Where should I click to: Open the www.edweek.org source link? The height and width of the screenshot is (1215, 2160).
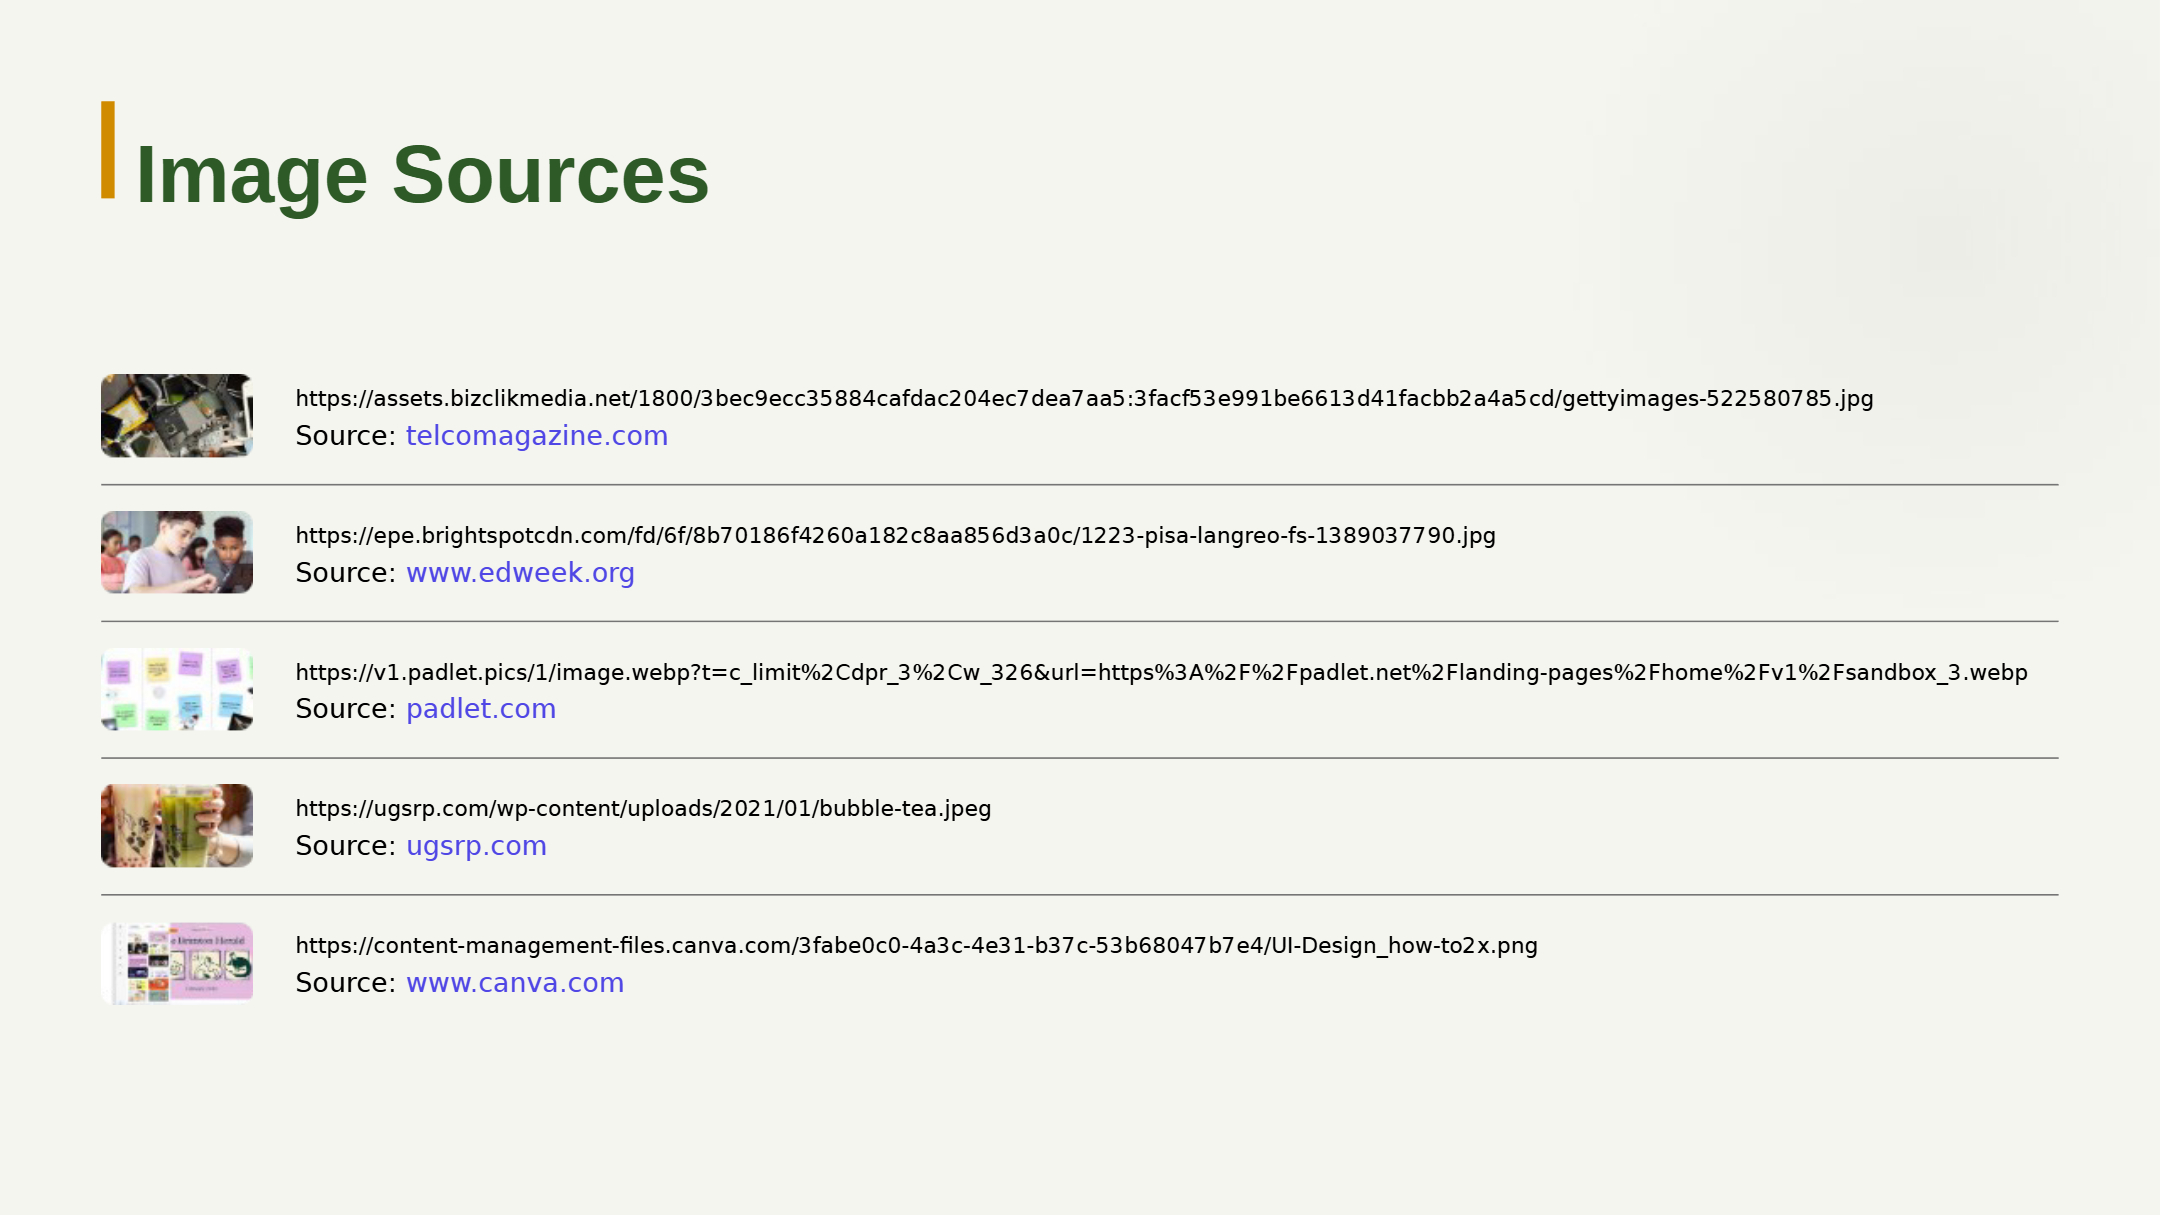(x=520, y=573)
